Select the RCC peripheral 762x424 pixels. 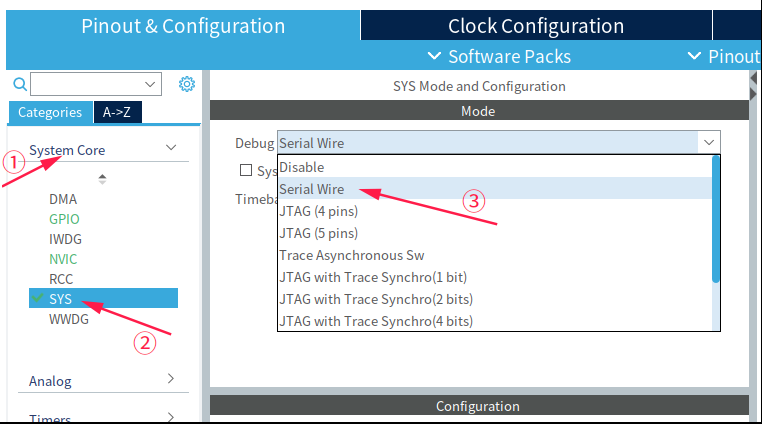coord(61,279)
